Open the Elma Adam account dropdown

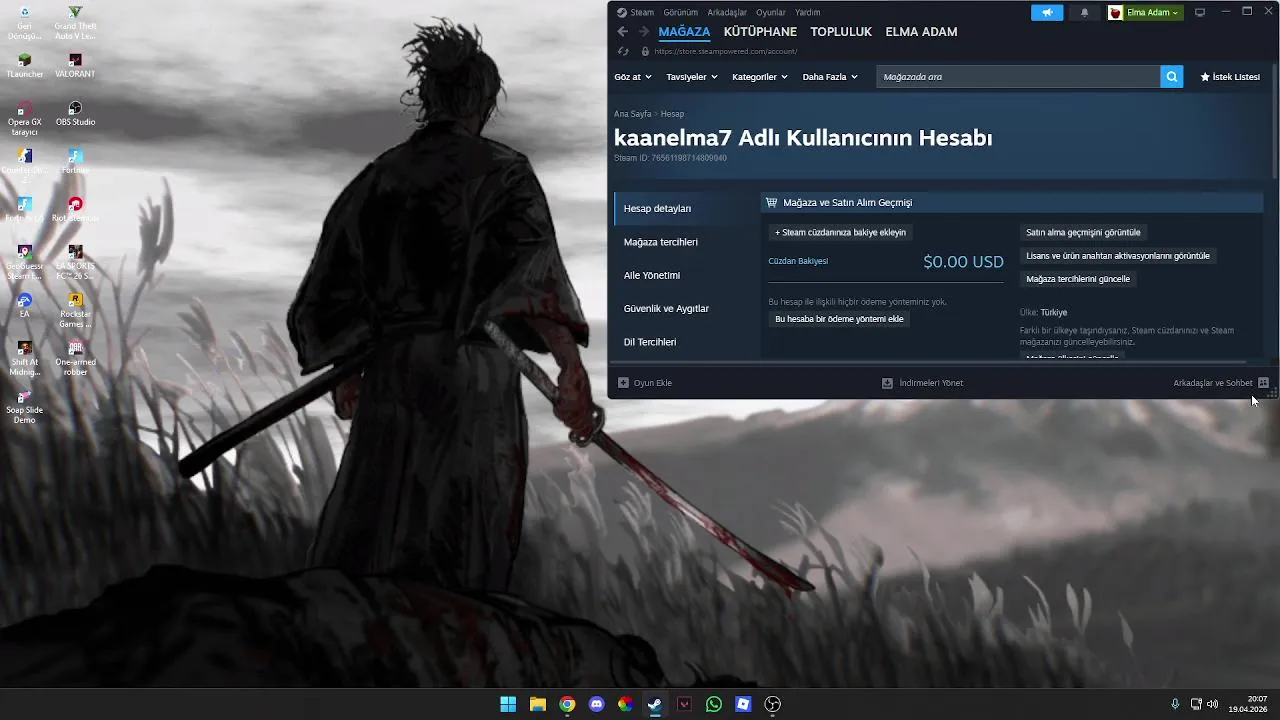1145,12
